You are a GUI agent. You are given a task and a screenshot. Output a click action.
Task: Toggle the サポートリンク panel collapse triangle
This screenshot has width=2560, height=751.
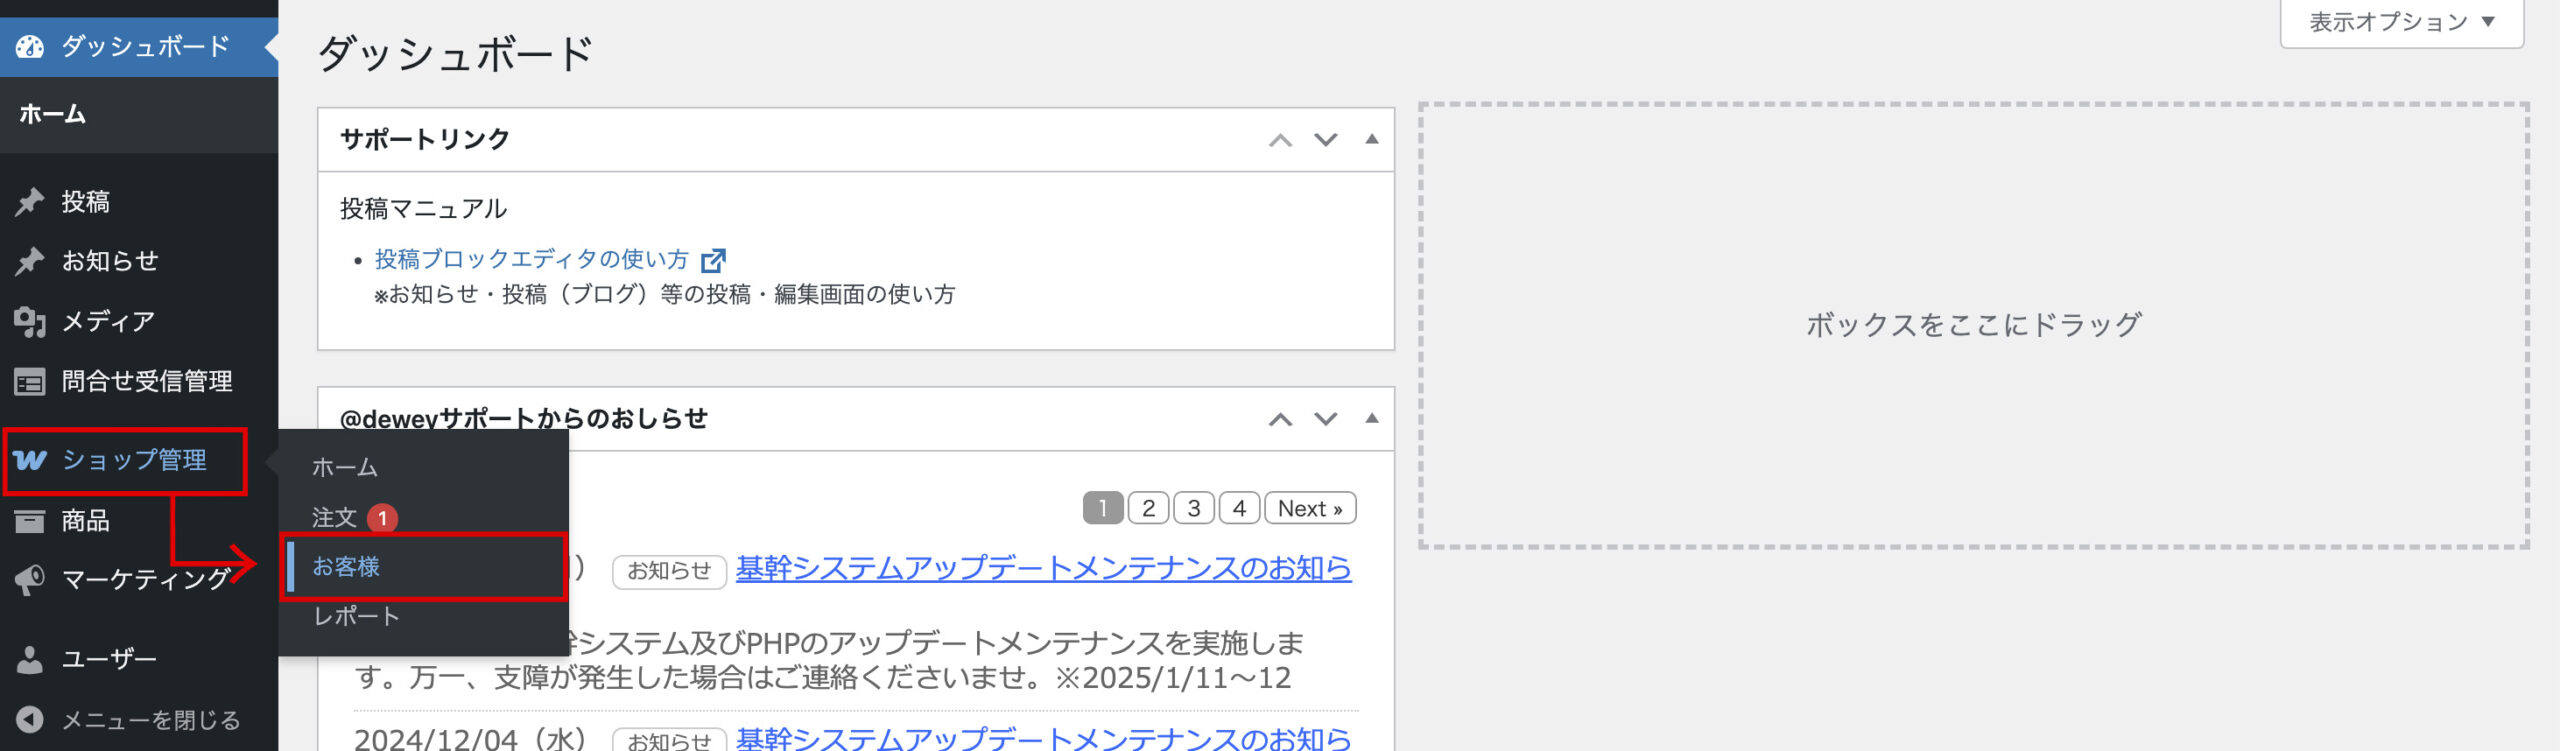coord(1372,140)
